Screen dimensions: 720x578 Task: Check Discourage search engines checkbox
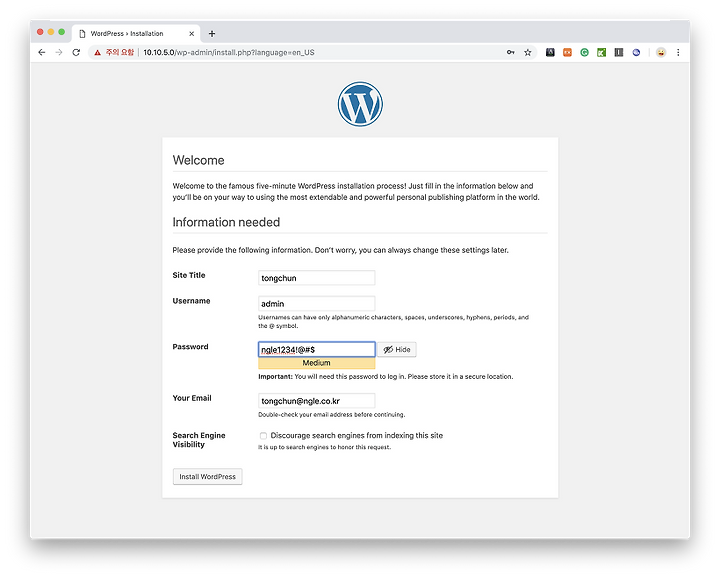pyautogui.click(x=263, y=436)
